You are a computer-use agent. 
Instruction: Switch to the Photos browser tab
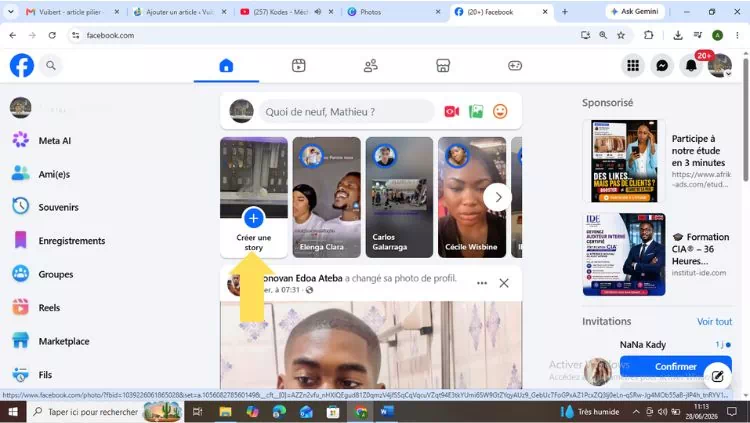coord(394,12)
